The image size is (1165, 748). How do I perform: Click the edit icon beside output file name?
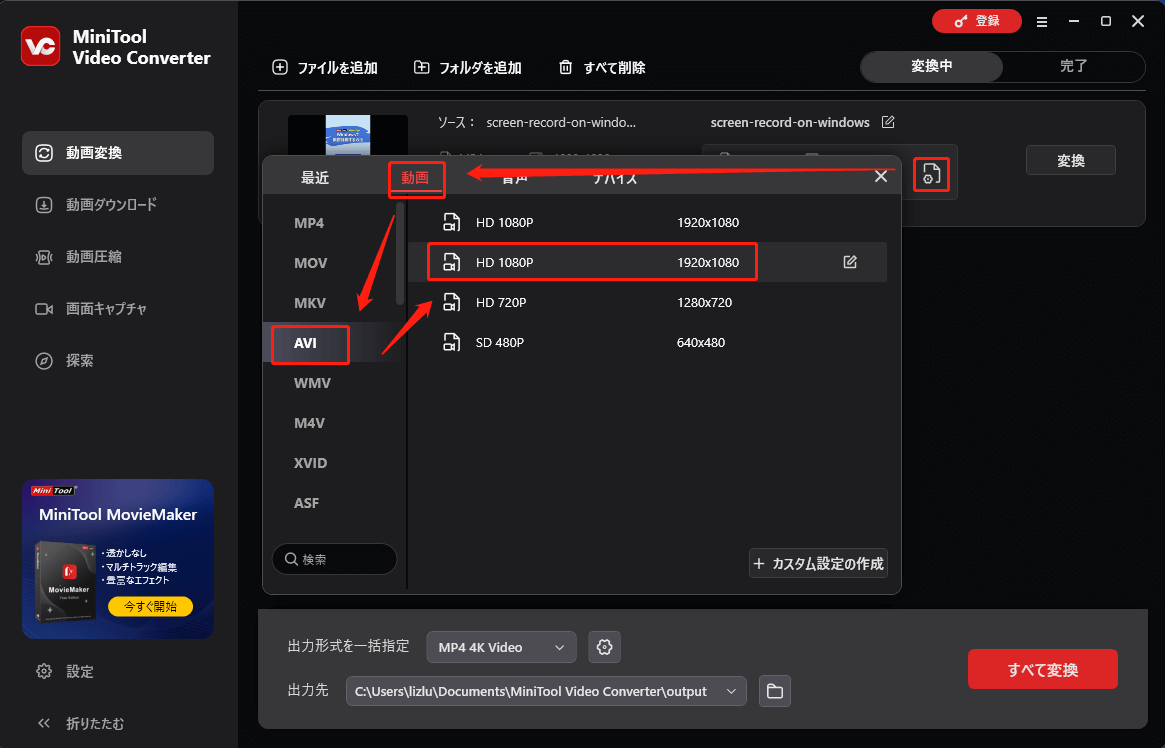(x=888, y=122)
